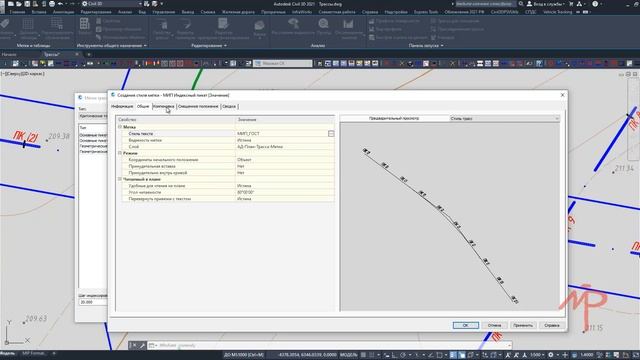
Task: Add a new drawing tab with plus
Action: point(89,54)
